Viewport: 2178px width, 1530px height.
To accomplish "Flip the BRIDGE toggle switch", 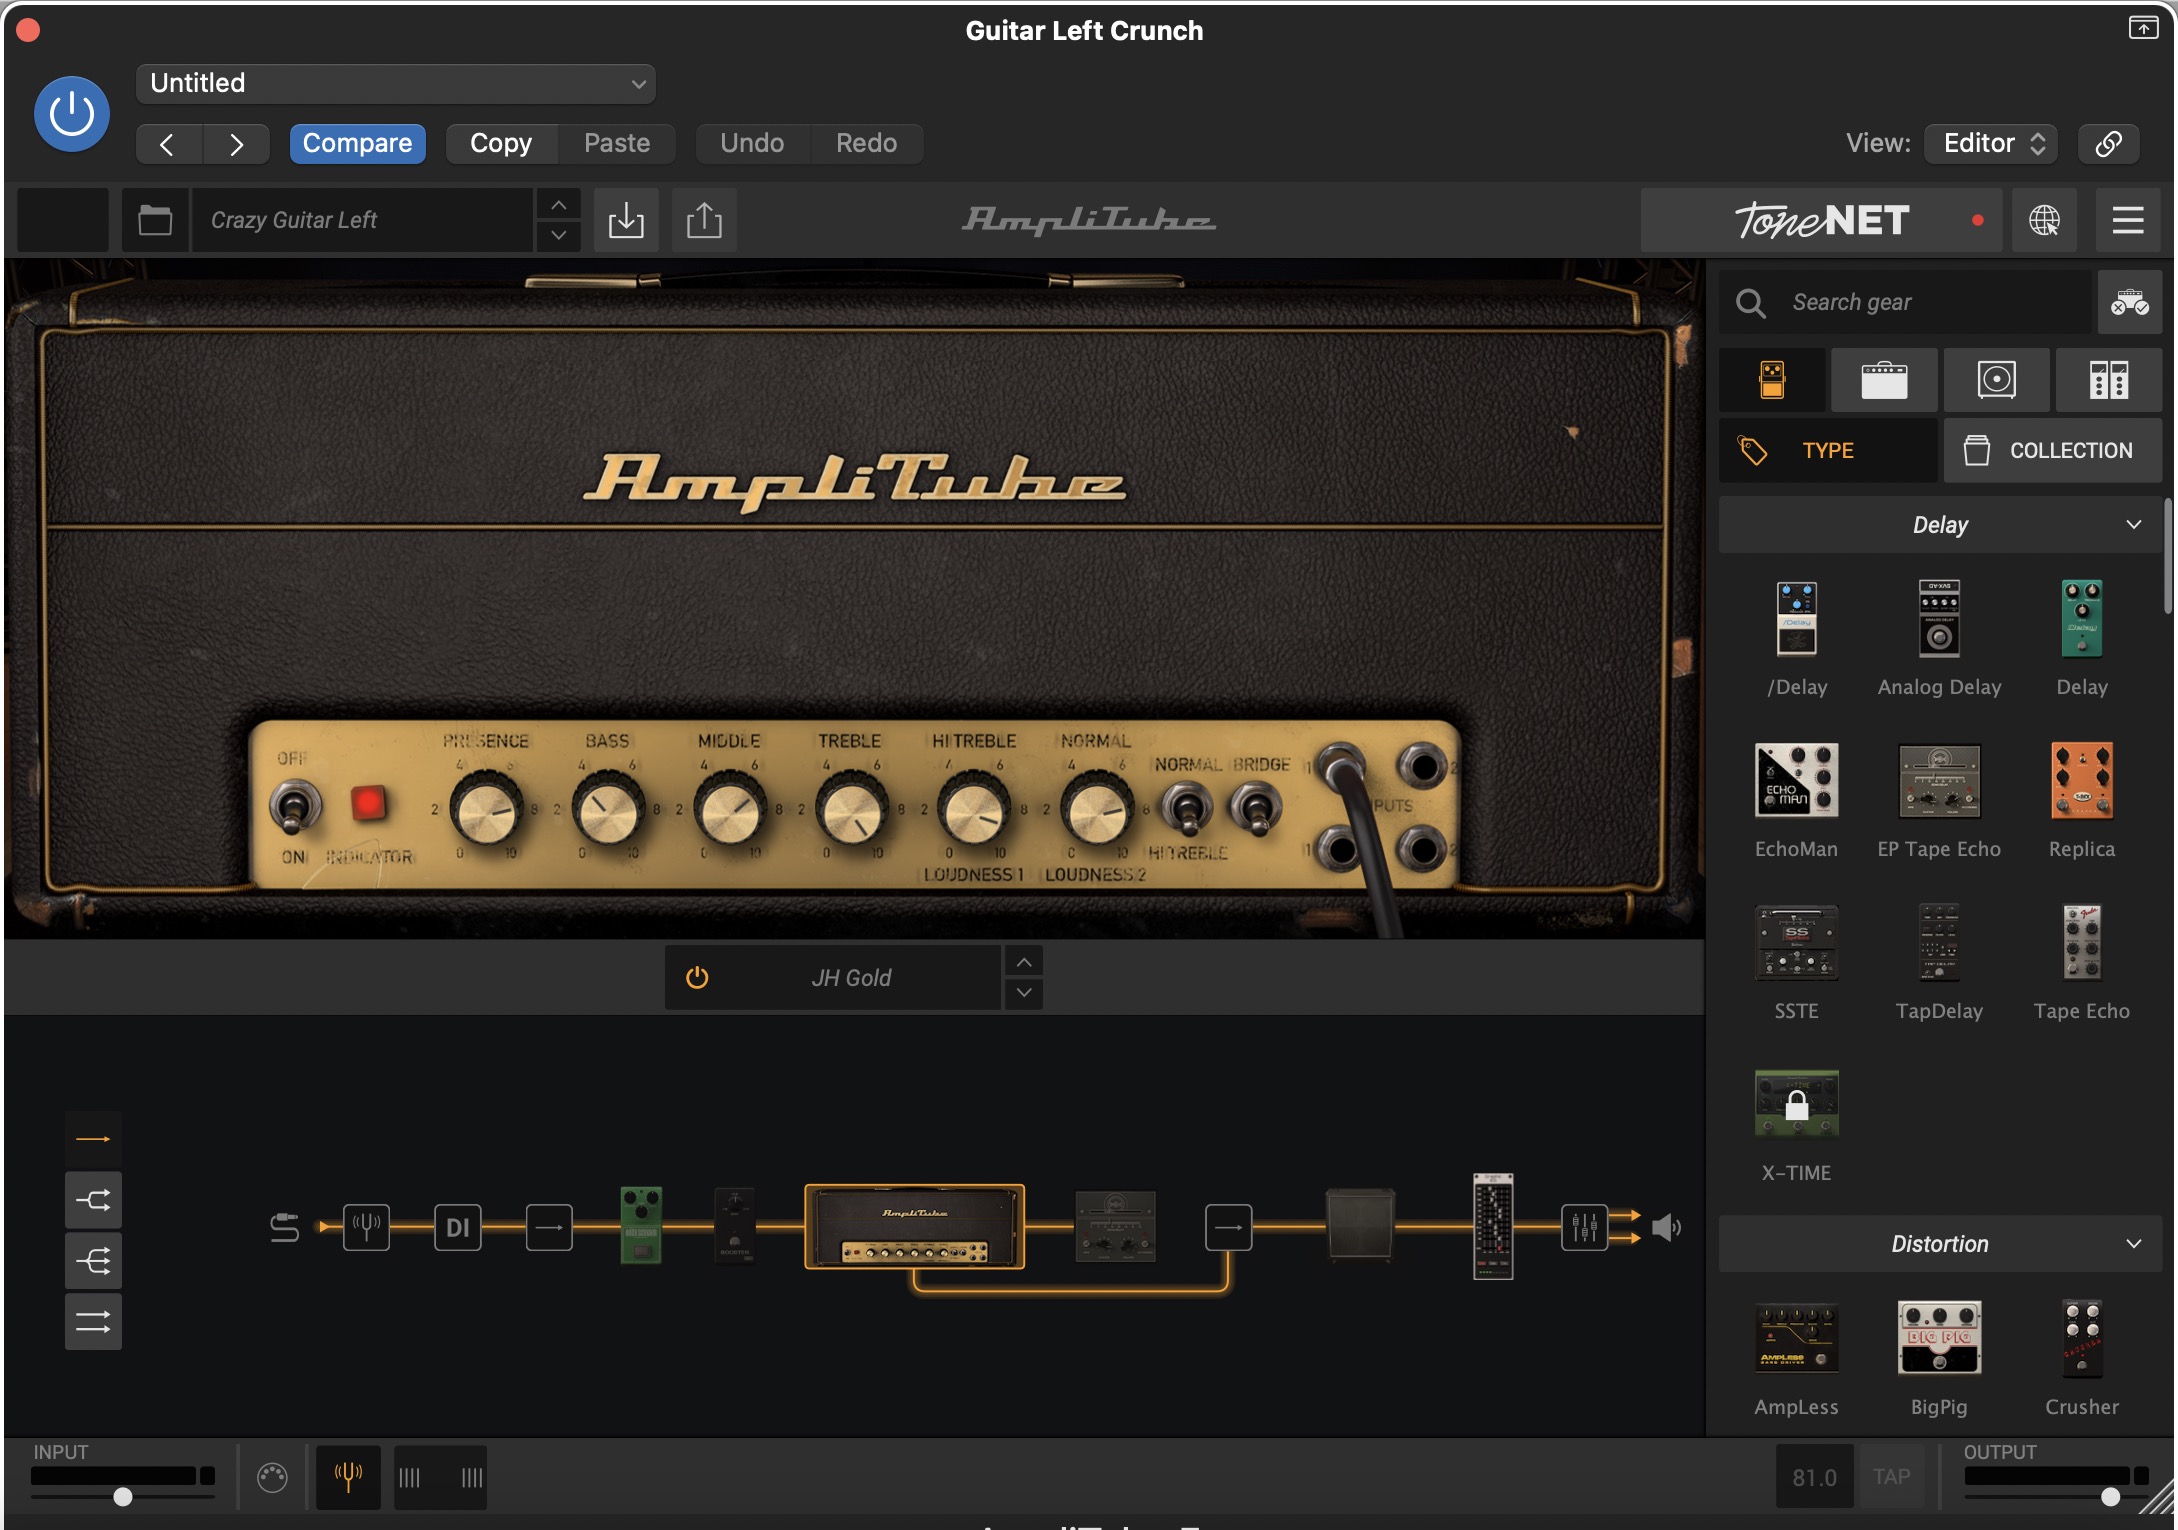I will click(1255, 808).
